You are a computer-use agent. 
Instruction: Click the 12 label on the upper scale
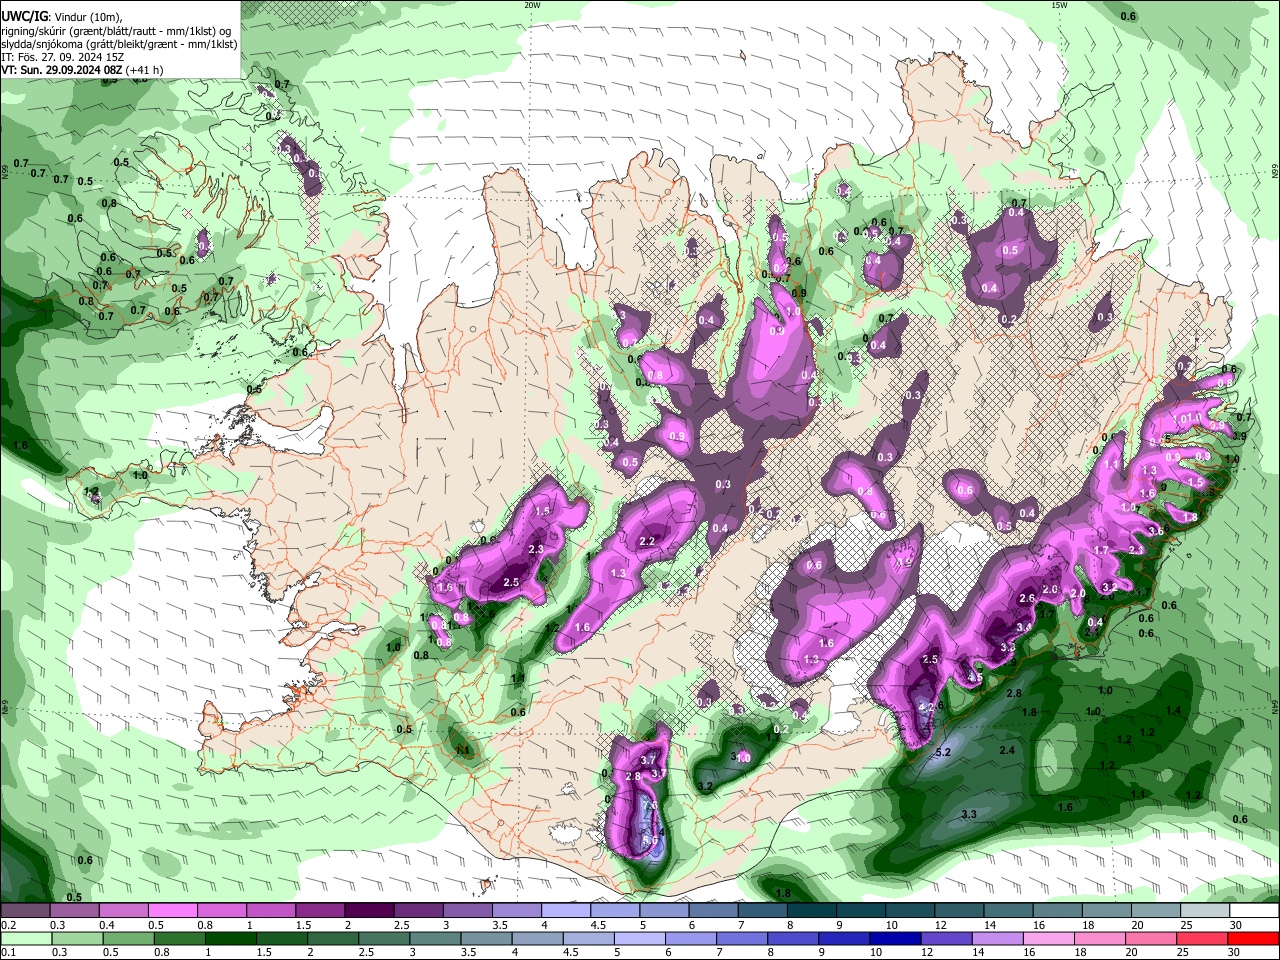940,925
